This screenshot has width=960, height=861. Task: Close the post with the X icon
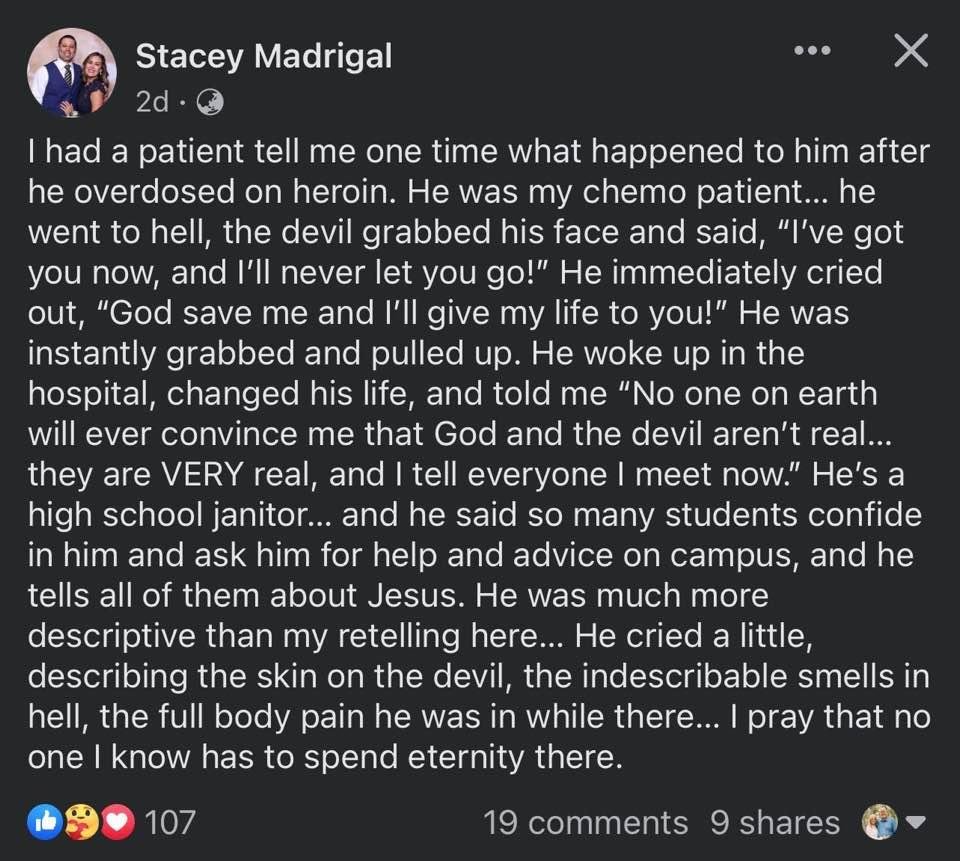[x=911, y=50]
